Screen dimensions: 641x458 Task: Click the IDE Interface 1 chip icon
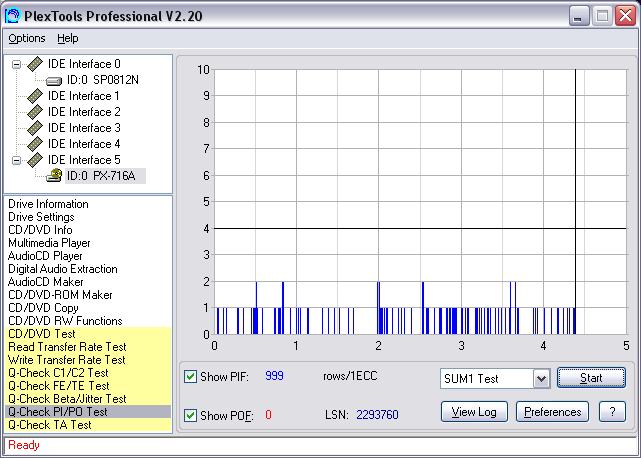pos(35,96)
